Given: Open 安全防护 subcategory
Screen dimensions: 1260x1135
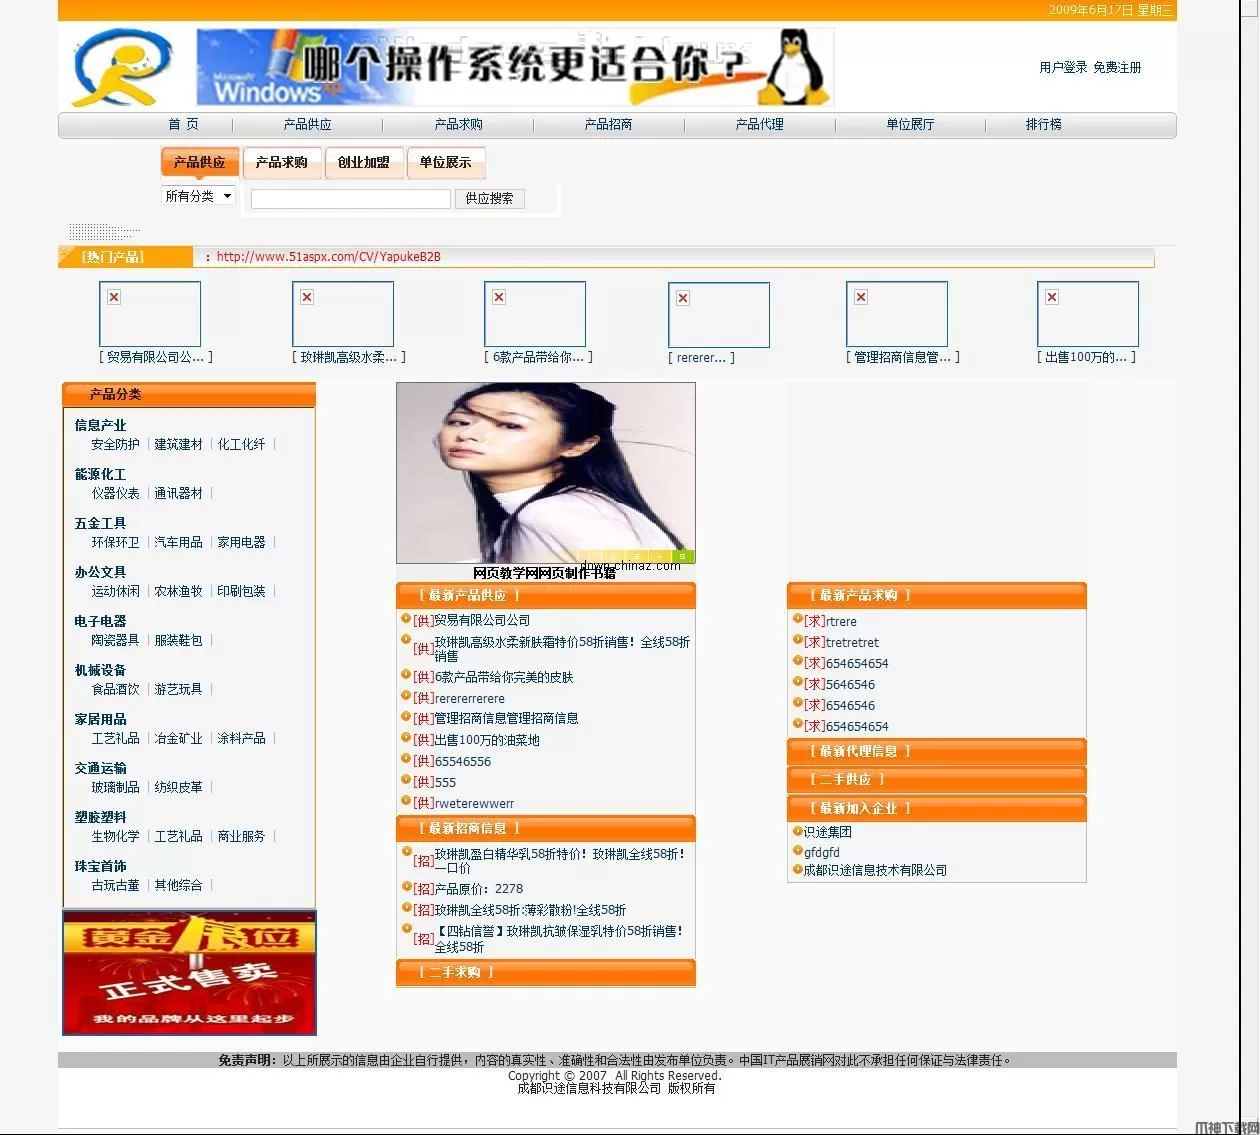Looking at the screenshot, I should pyautogui.click(x=115, y=444).
